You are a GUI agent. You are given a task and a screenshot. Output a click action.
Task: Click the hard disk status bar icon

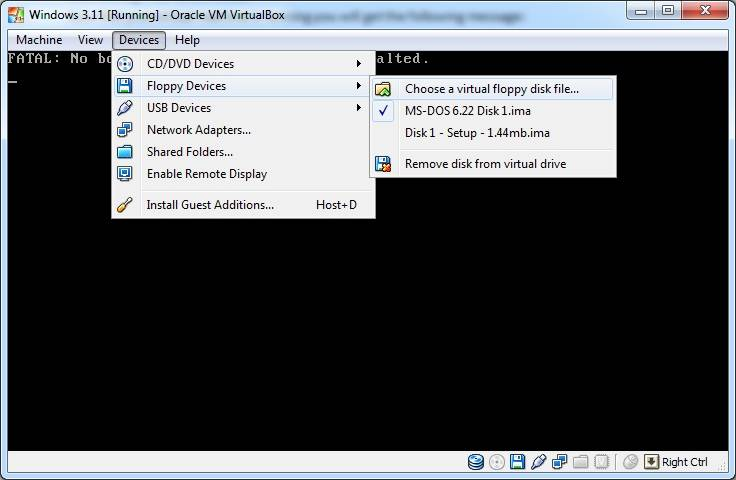pos(476,462)
